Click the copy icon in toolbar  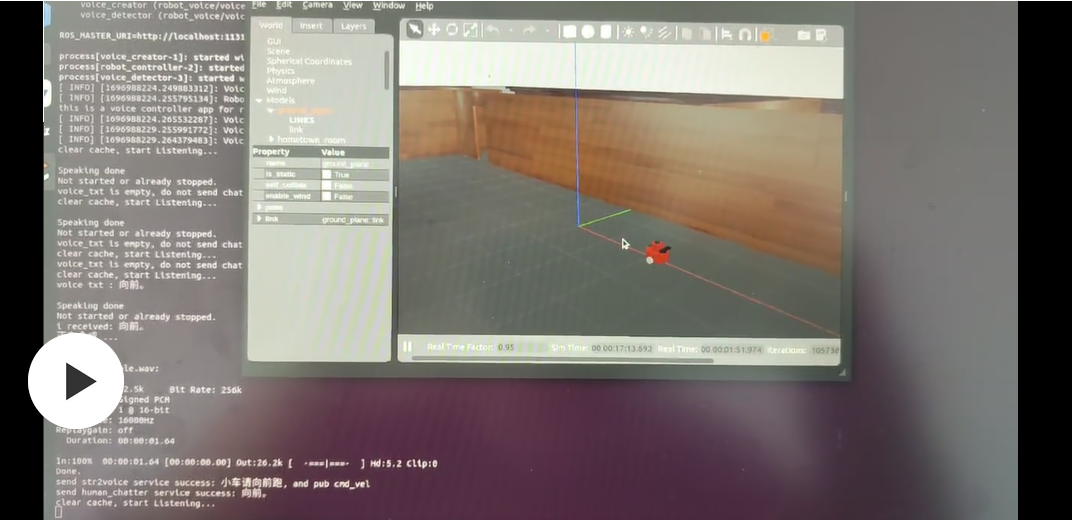686,33
